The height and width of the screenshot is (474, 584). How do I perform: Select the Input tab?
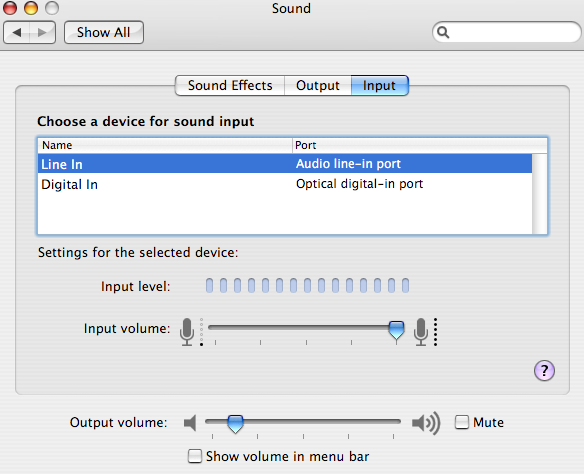(380, 86)
